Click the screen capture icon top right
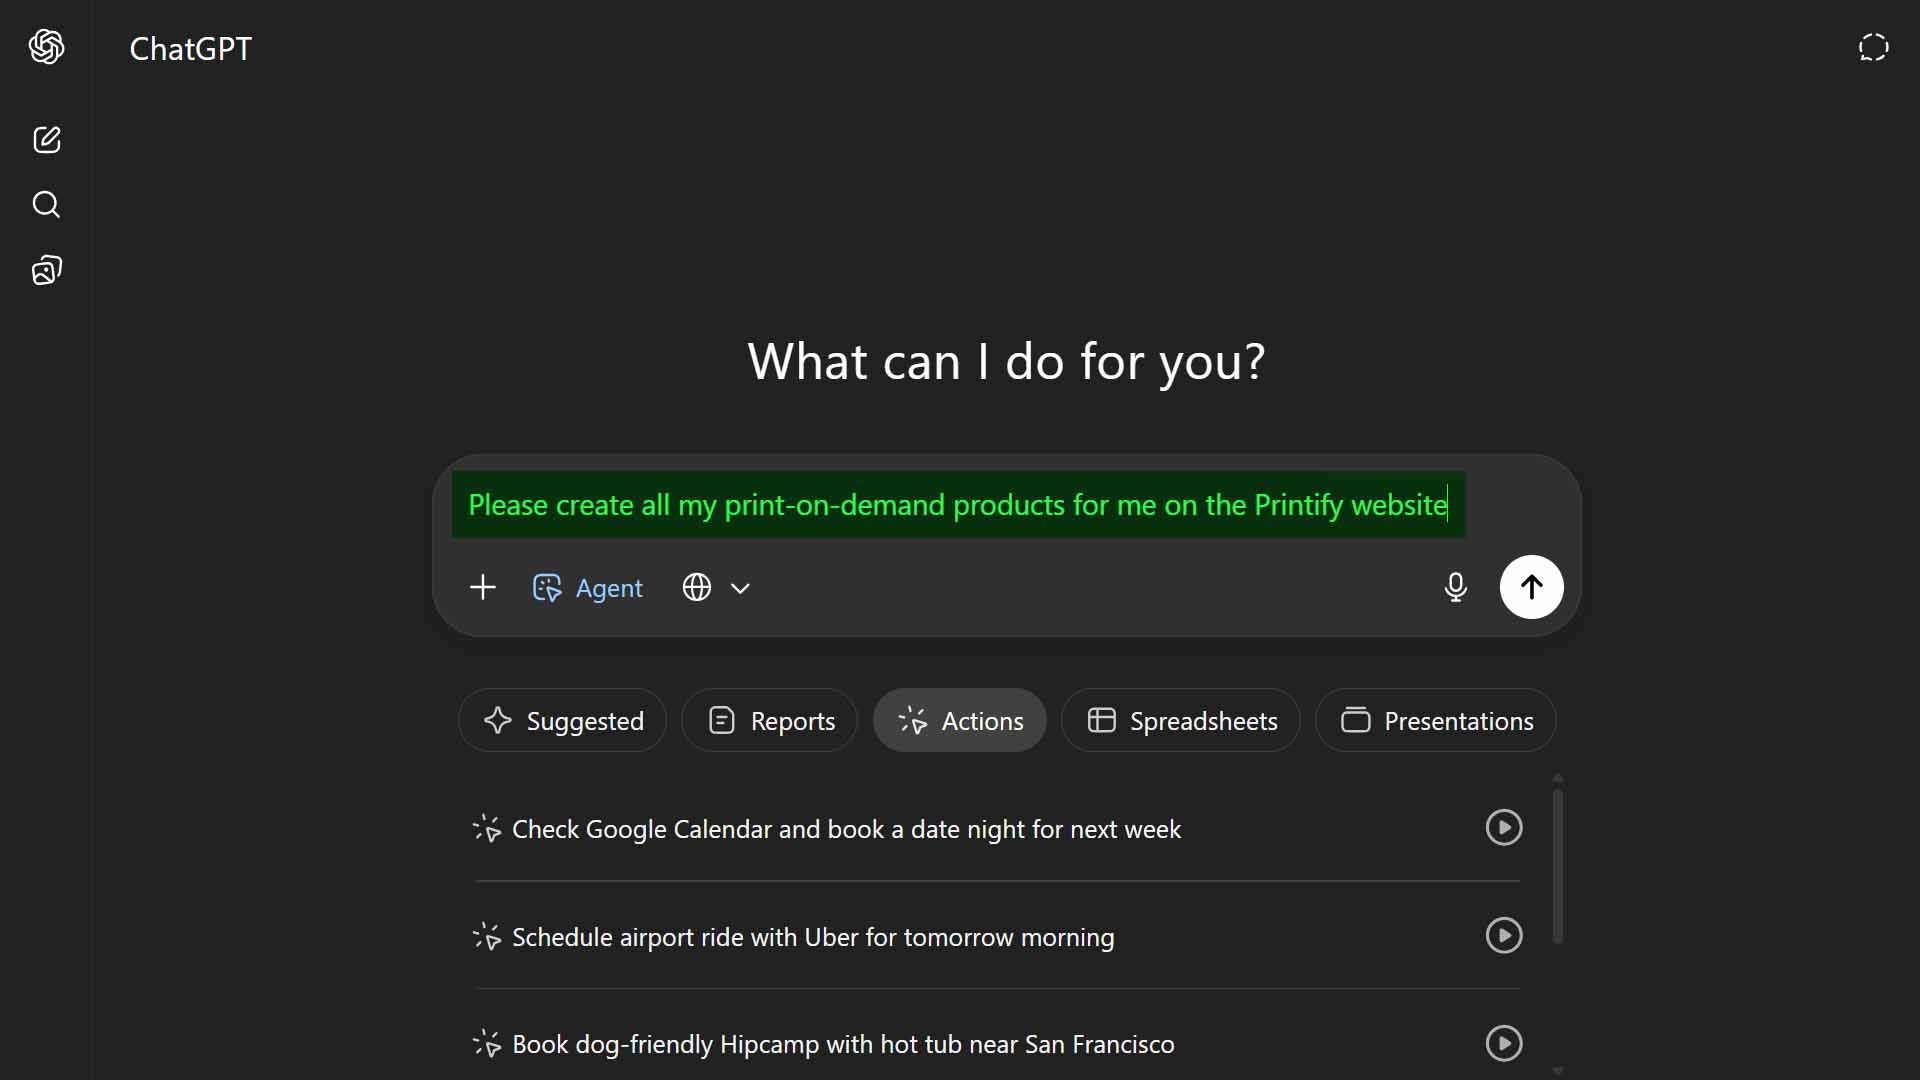Viewport: 1920px width, 1080px height. (x=1872, y=47)
